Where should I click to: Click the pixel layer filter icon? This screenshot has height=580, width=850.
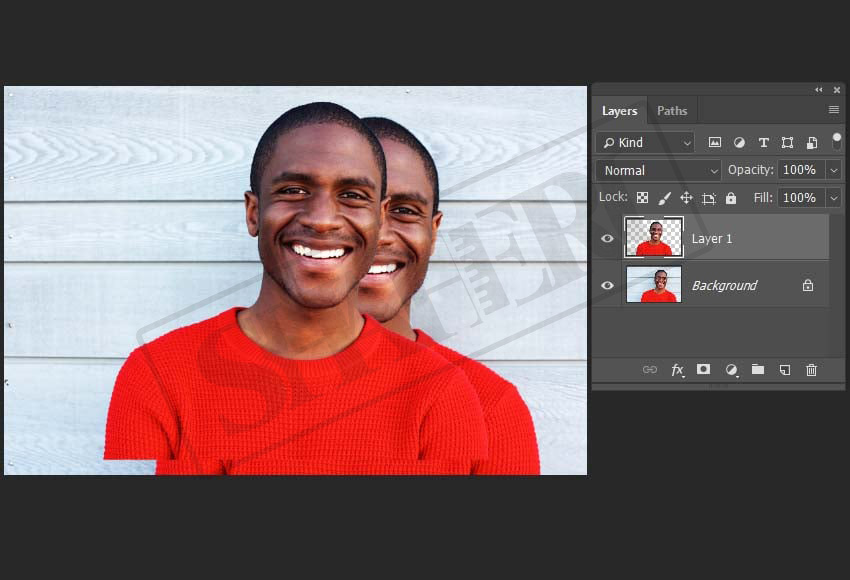(x=715, y=143)
